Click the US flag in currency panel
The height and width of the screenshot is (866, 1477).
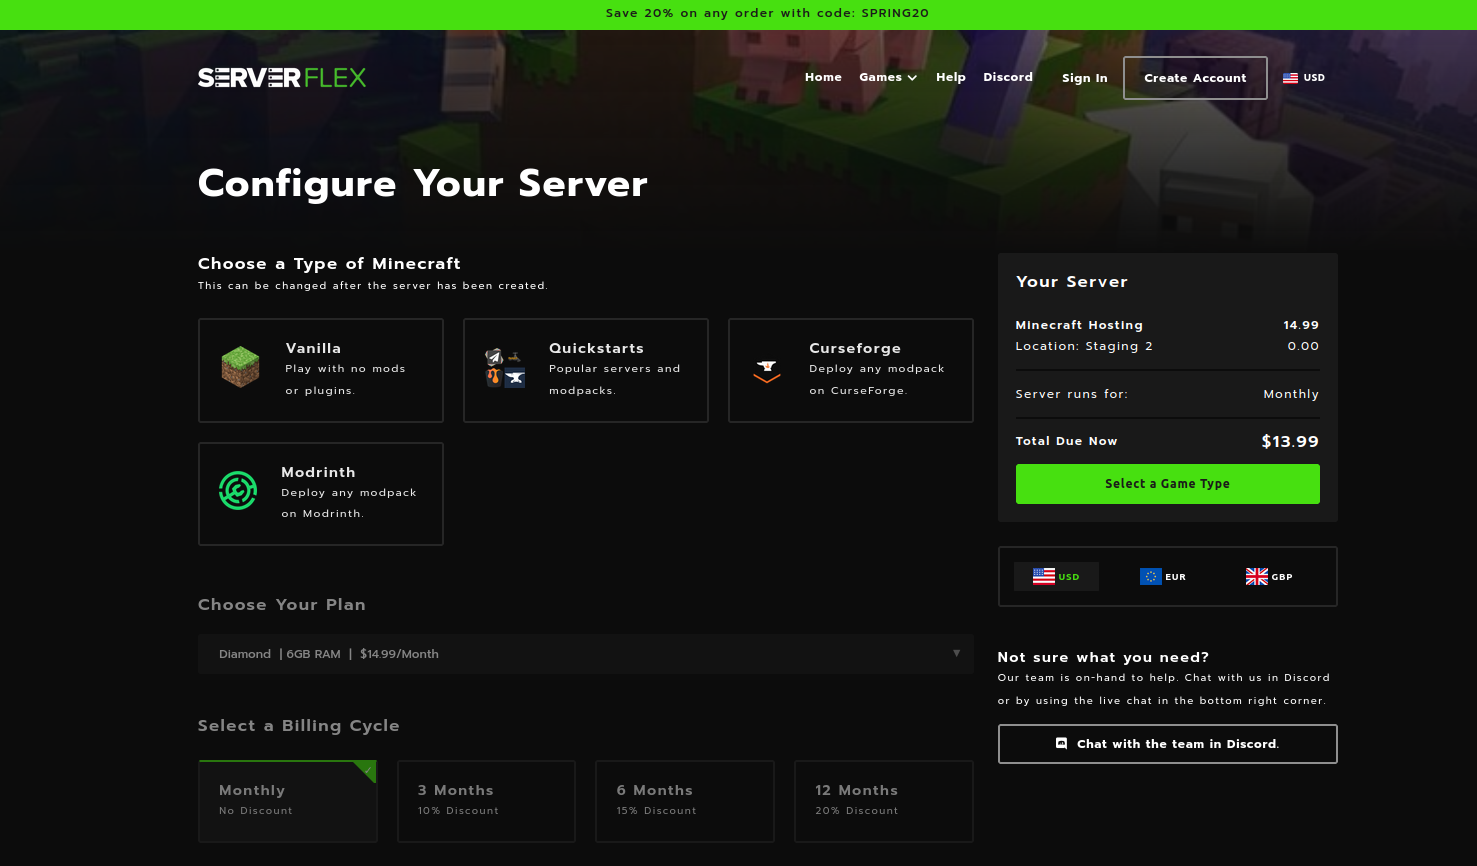[x=1044, y=576]
